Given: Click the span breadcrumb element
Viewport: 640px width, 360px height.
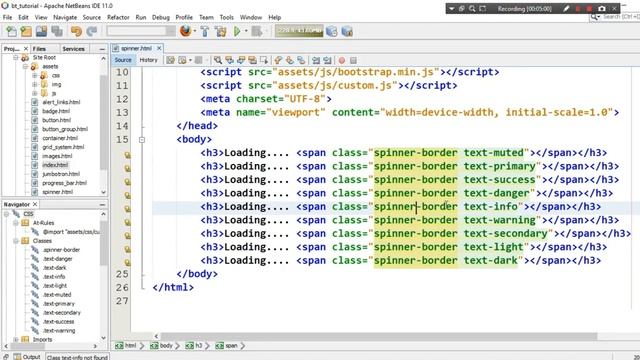Looking at the screenshot, I should coord(227,346).
